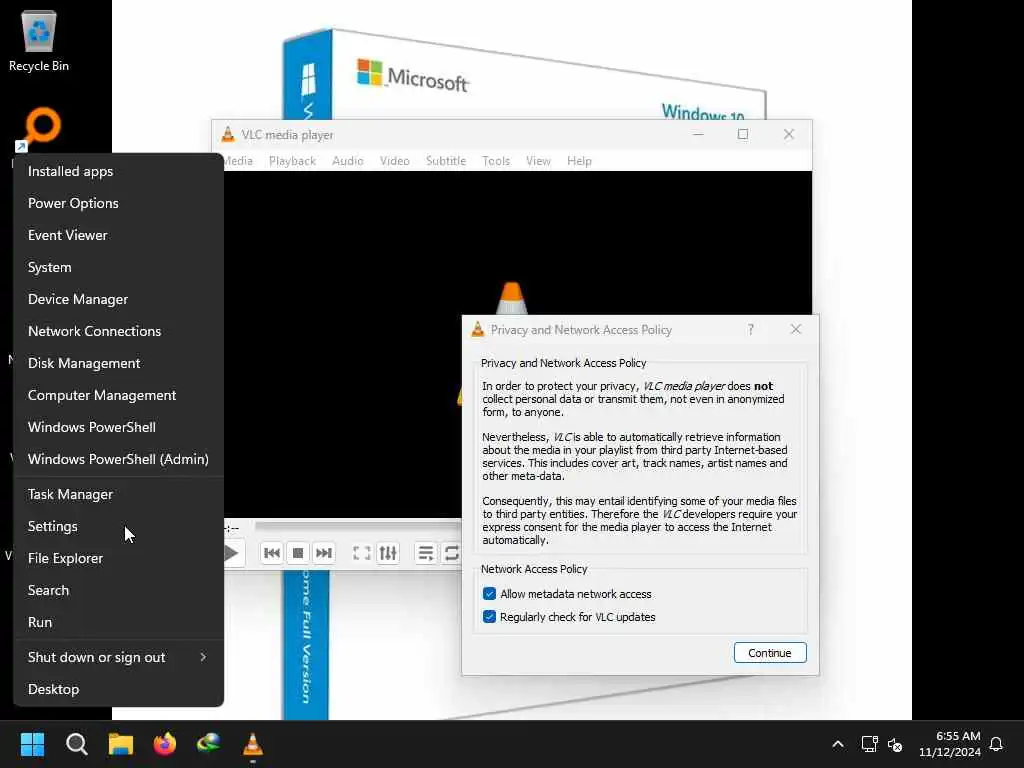The height and width of the screenshot is (768, 1024).
Task: Open Network Connections from context menu
Action: tap(118, 331)
